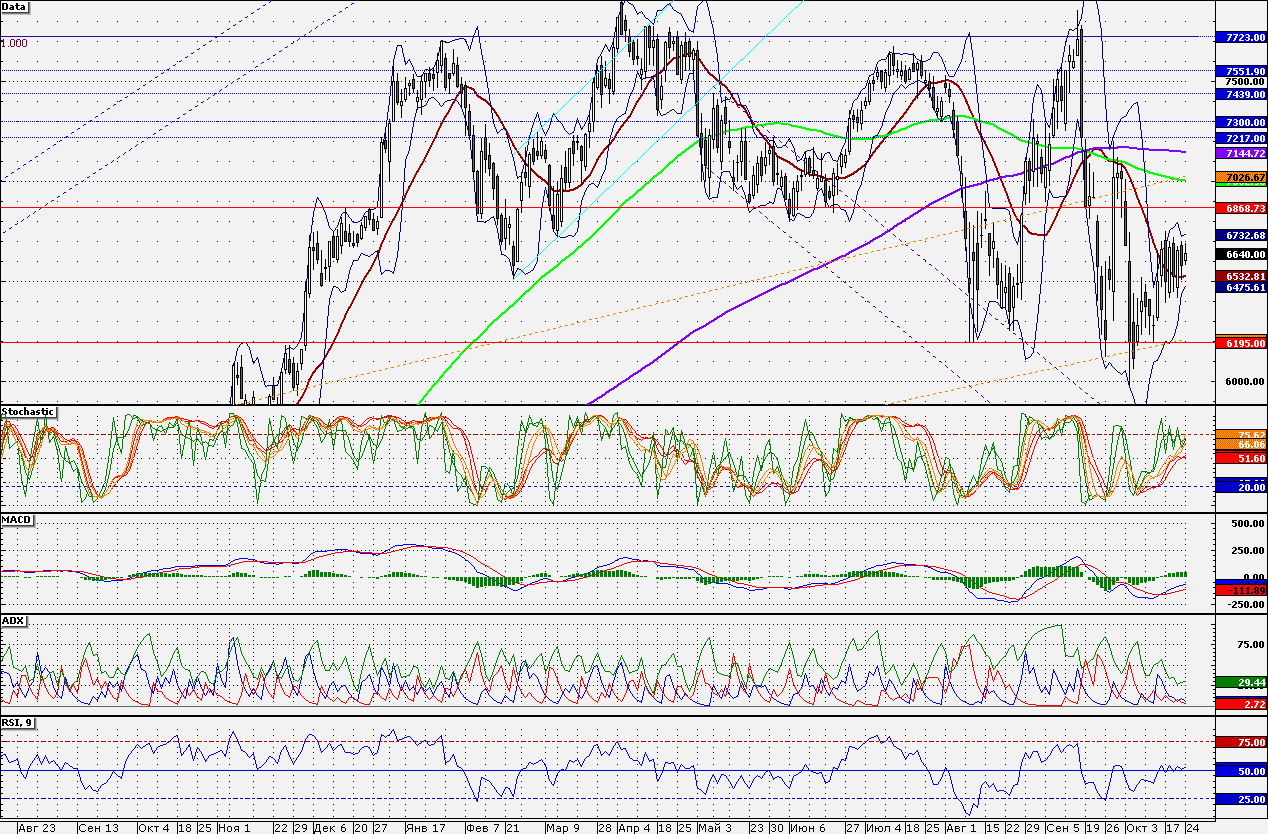The height and width of the screenshot is (834, 1268).
Task: Click the green 29.44 ADX value tag
Action: point(1240,682)
